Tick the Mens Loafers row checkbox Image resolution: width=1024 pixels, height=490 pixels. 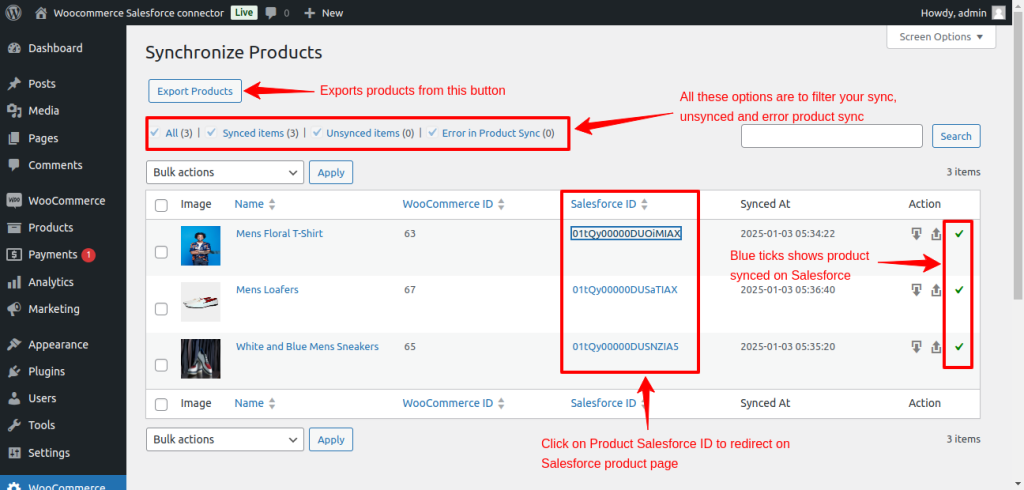(161, 308)
